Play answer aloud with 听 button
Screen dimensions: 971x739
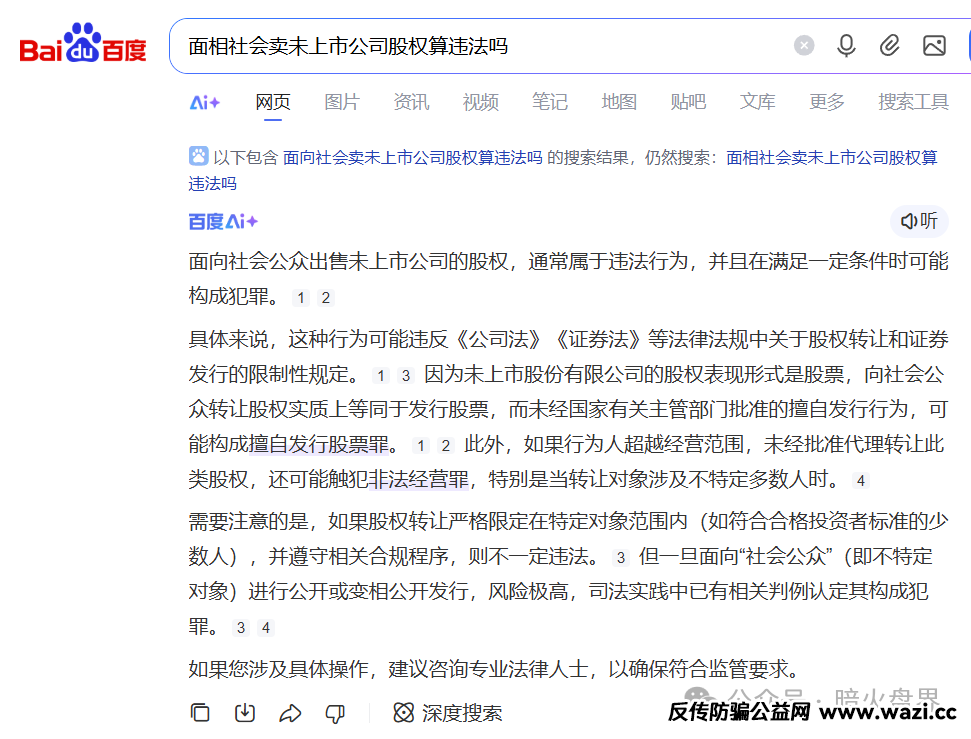[919, 221]
